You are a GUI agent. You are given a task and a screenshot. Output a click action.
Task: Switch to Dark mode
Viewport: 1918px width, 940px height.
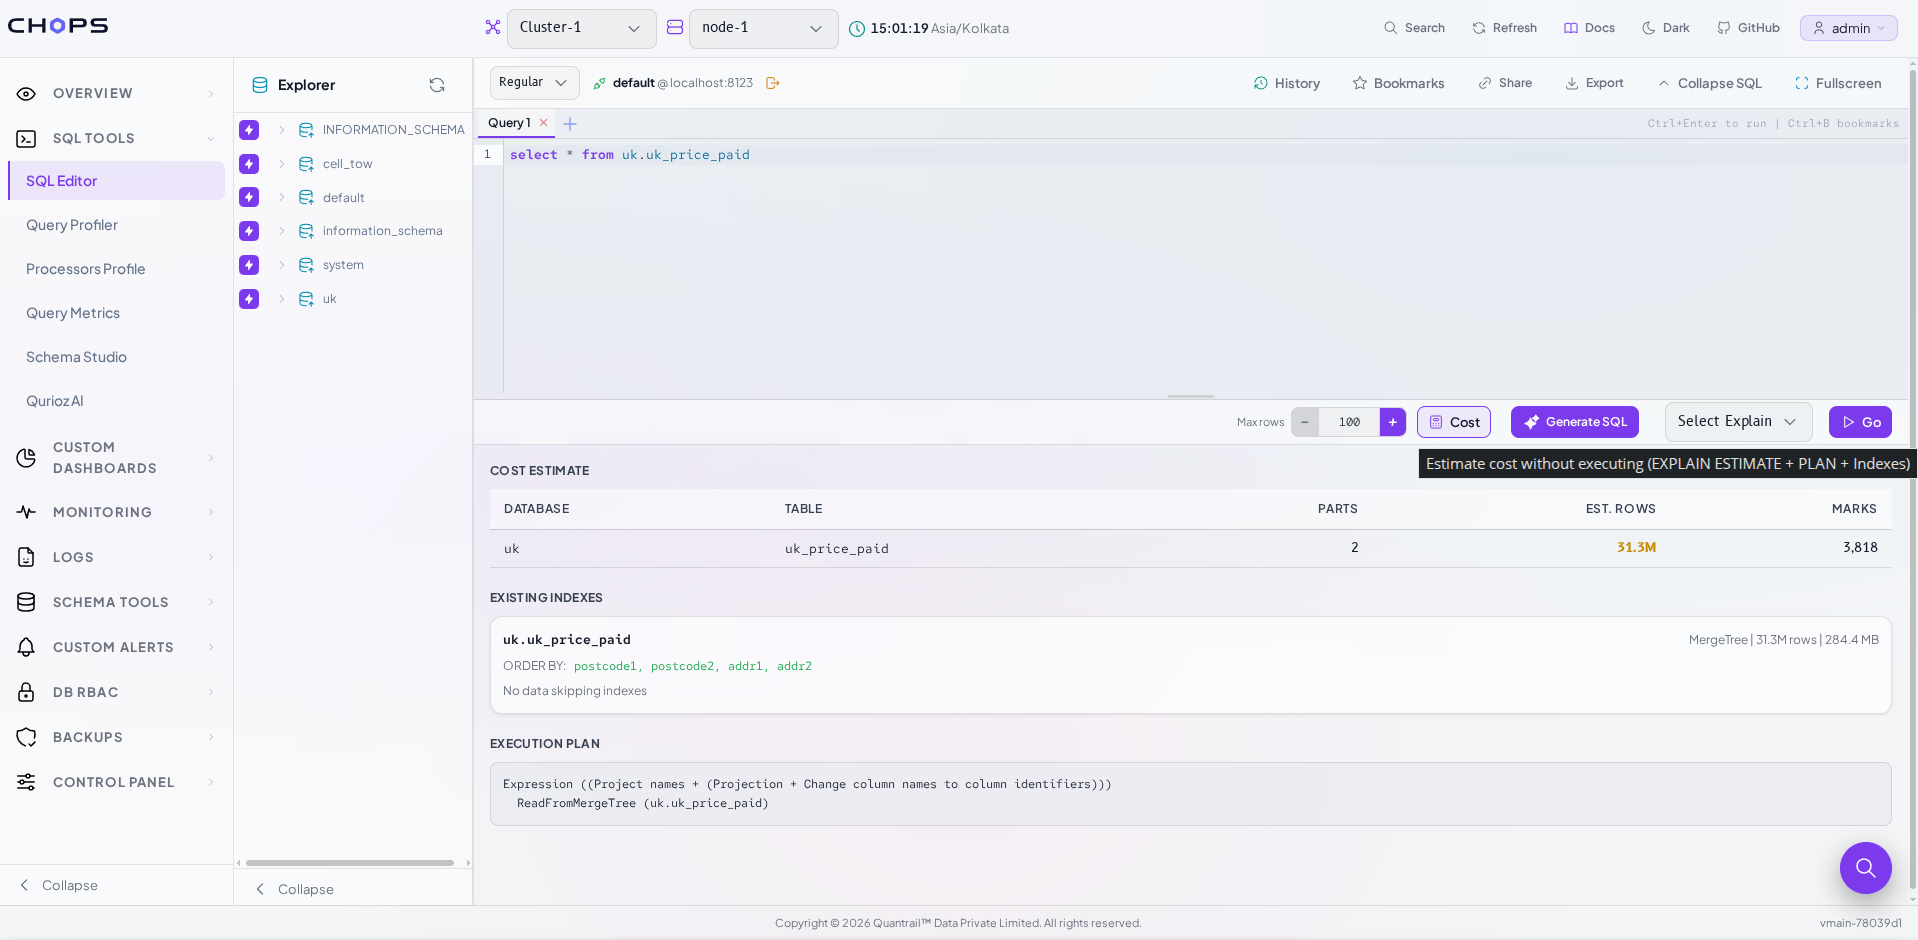(x=1666, y=28)
